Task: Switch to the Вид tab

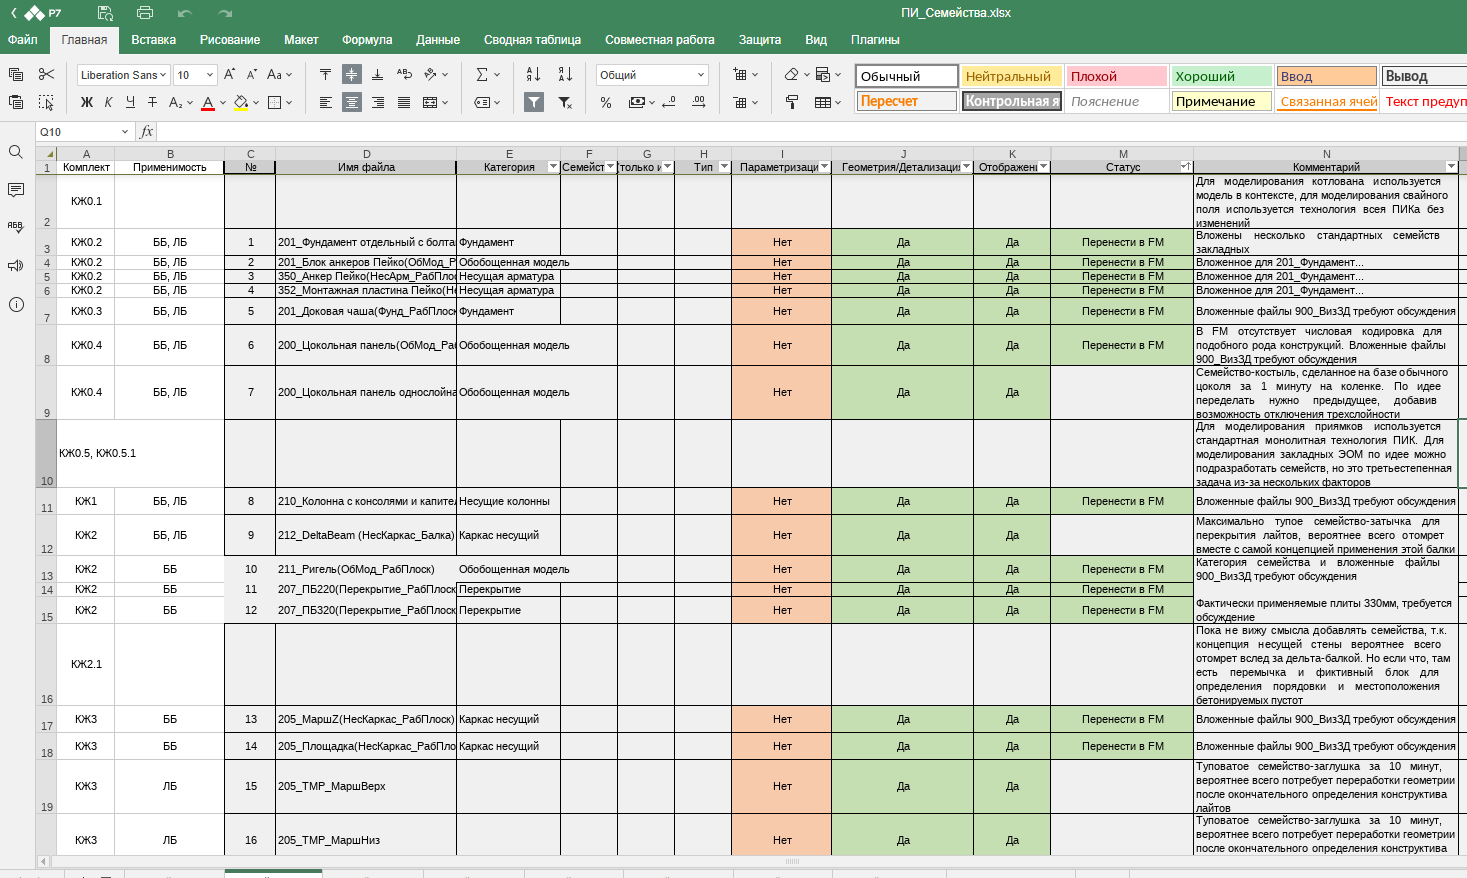Action: [816, 40]
